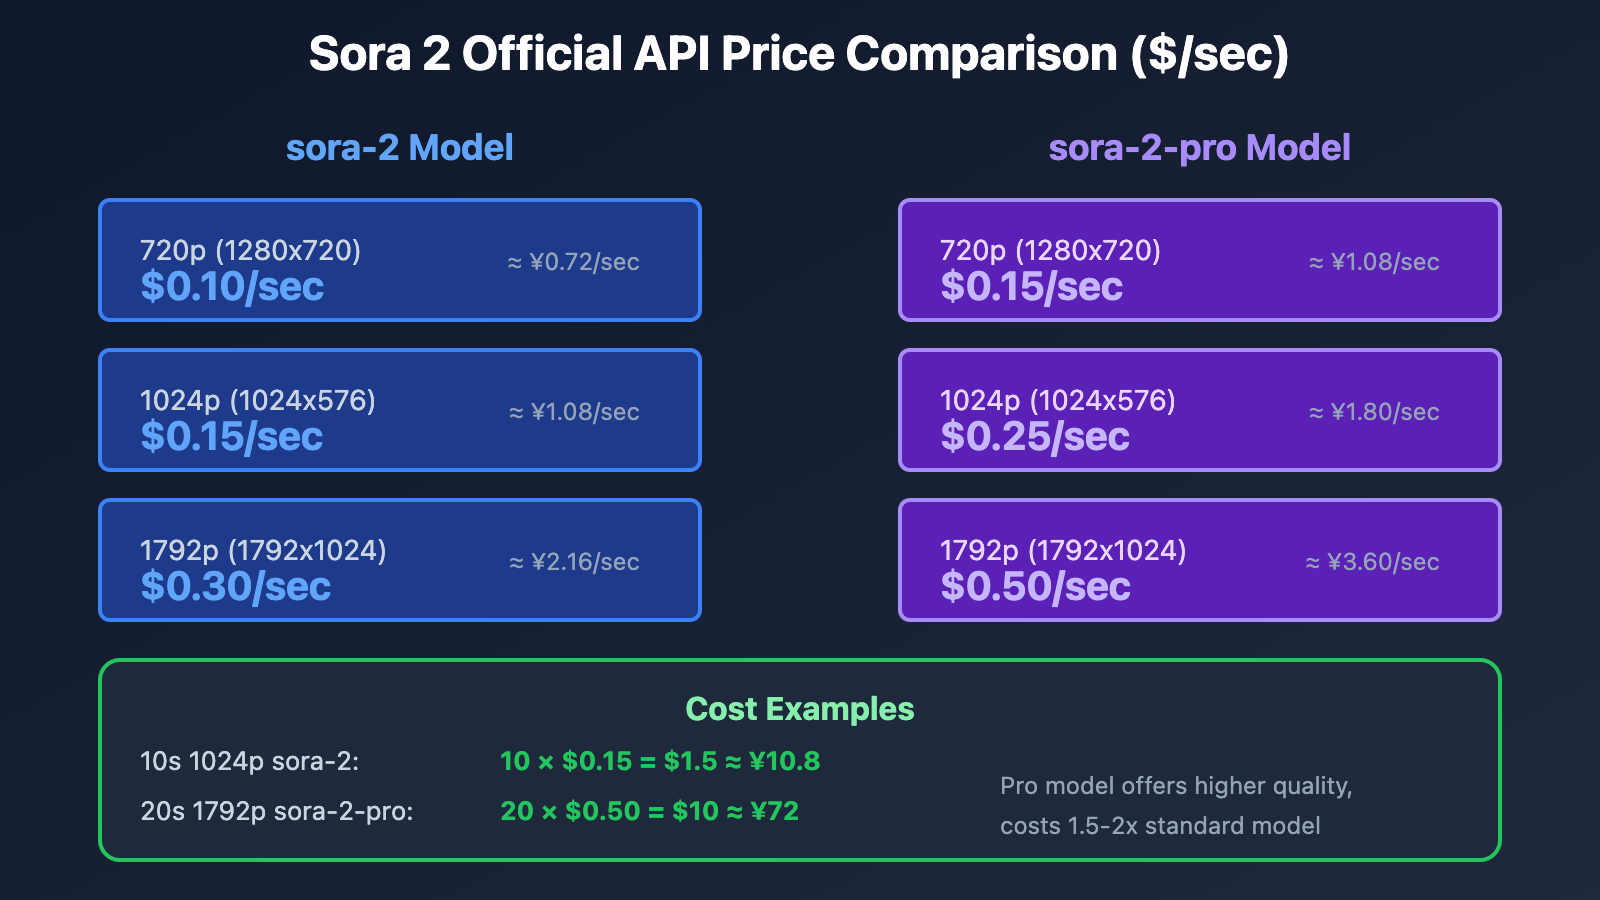Image resolution: width=1600 pixels, height=900 pixels.
Task: Click the pro 1792p $0.50/sec card
Action: click(x=1199, y=561)
